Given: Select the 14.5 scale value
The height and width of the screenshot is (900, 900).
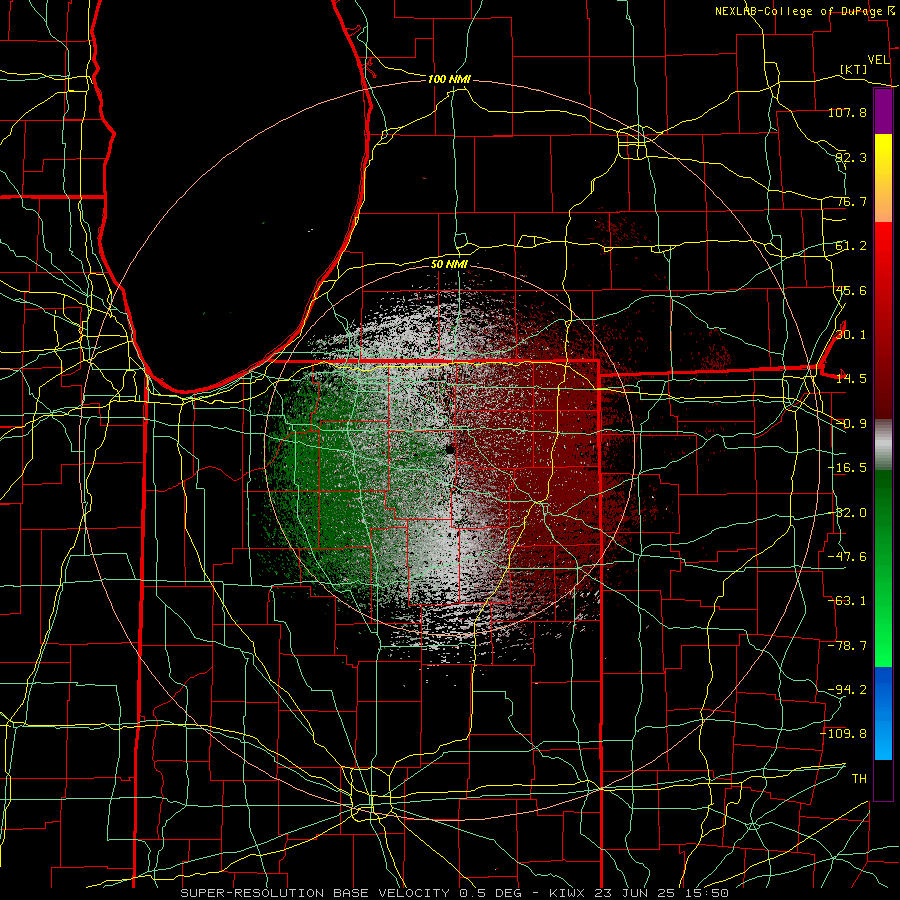Looking at the screenshot, I should [851, 379].
